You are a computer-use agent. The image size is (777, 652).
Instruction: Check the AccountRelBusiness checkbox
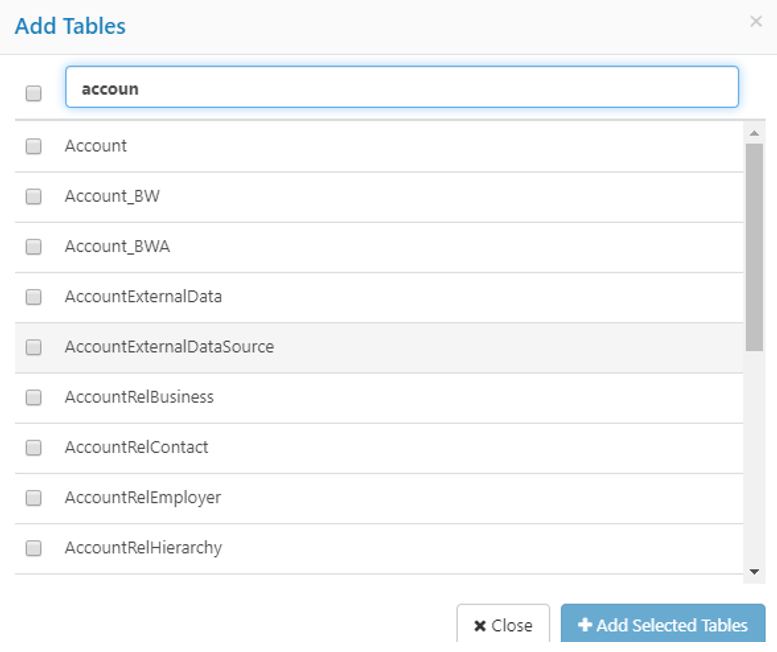[34, 398]
